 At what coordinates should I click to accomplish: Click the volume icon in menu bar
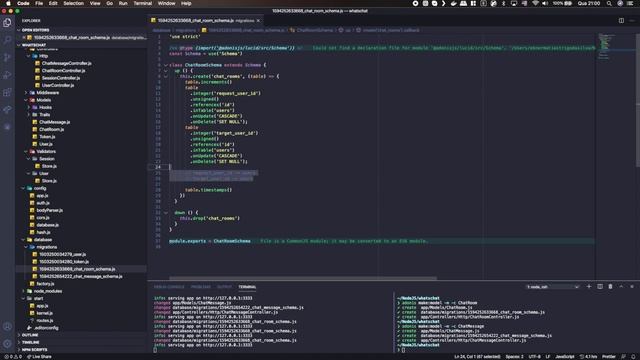(545, 3)
